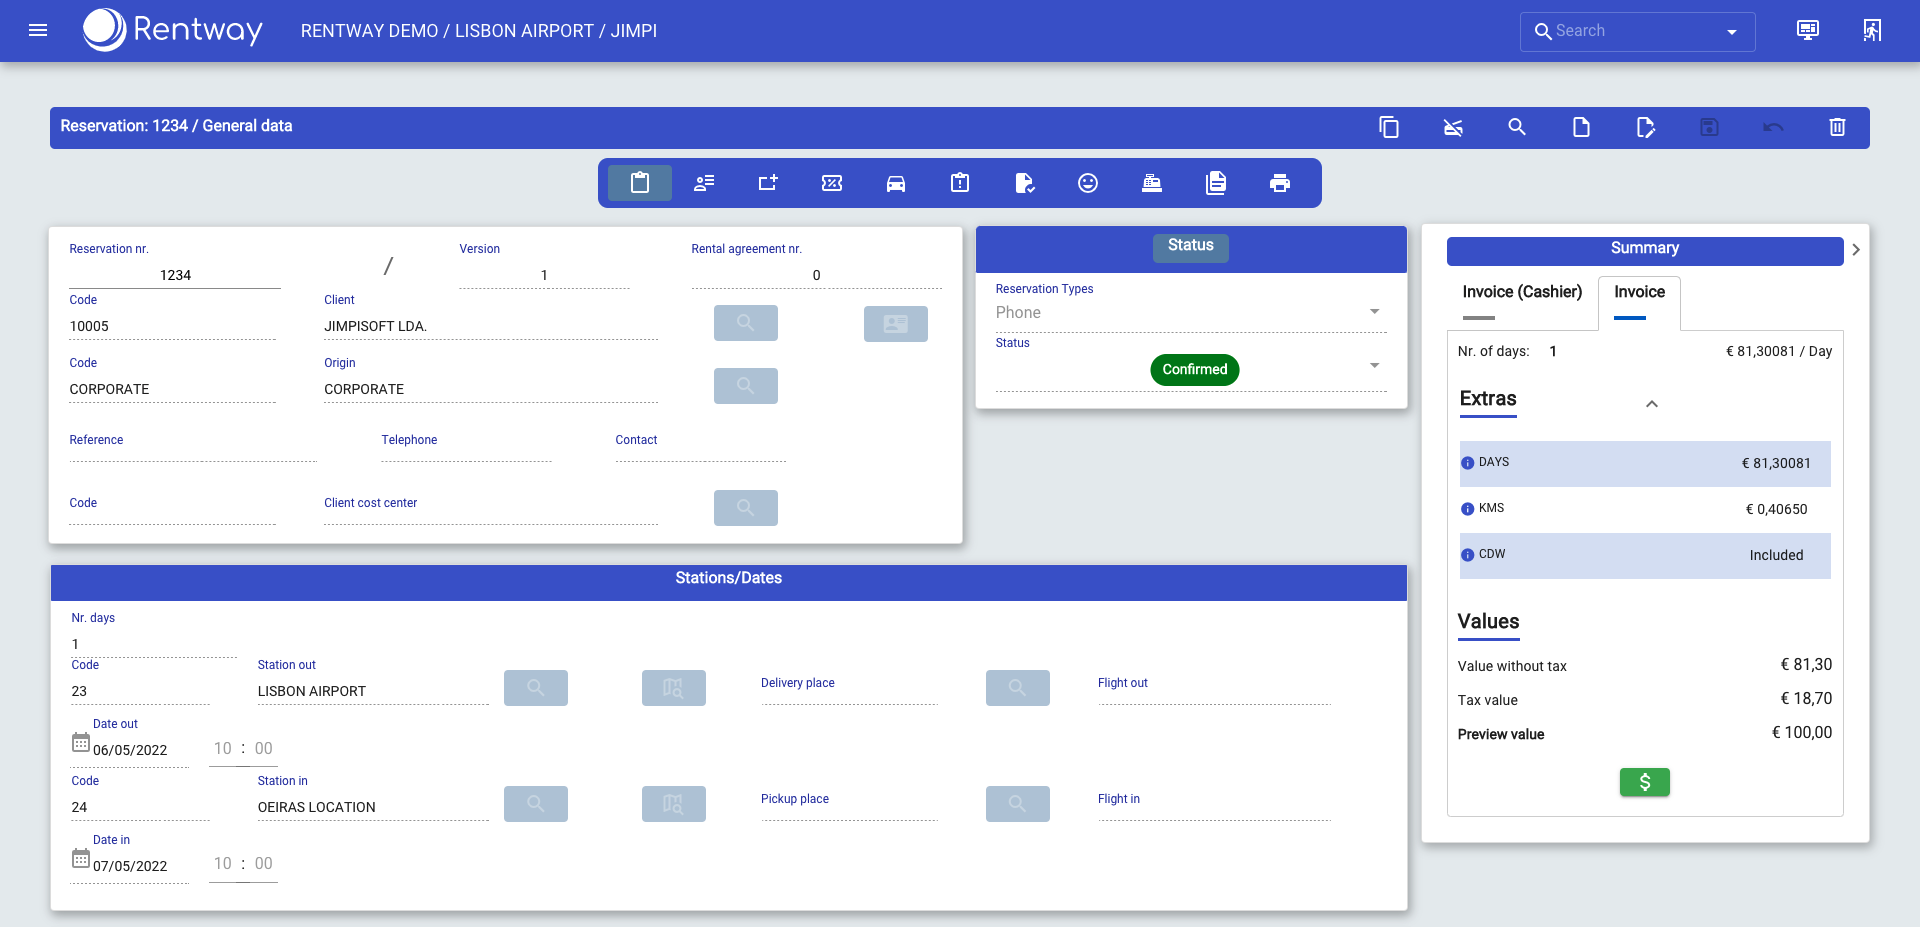This screenshot has height=927, width=1920.
Task: Click the green dollar button
Action: 1644,782
